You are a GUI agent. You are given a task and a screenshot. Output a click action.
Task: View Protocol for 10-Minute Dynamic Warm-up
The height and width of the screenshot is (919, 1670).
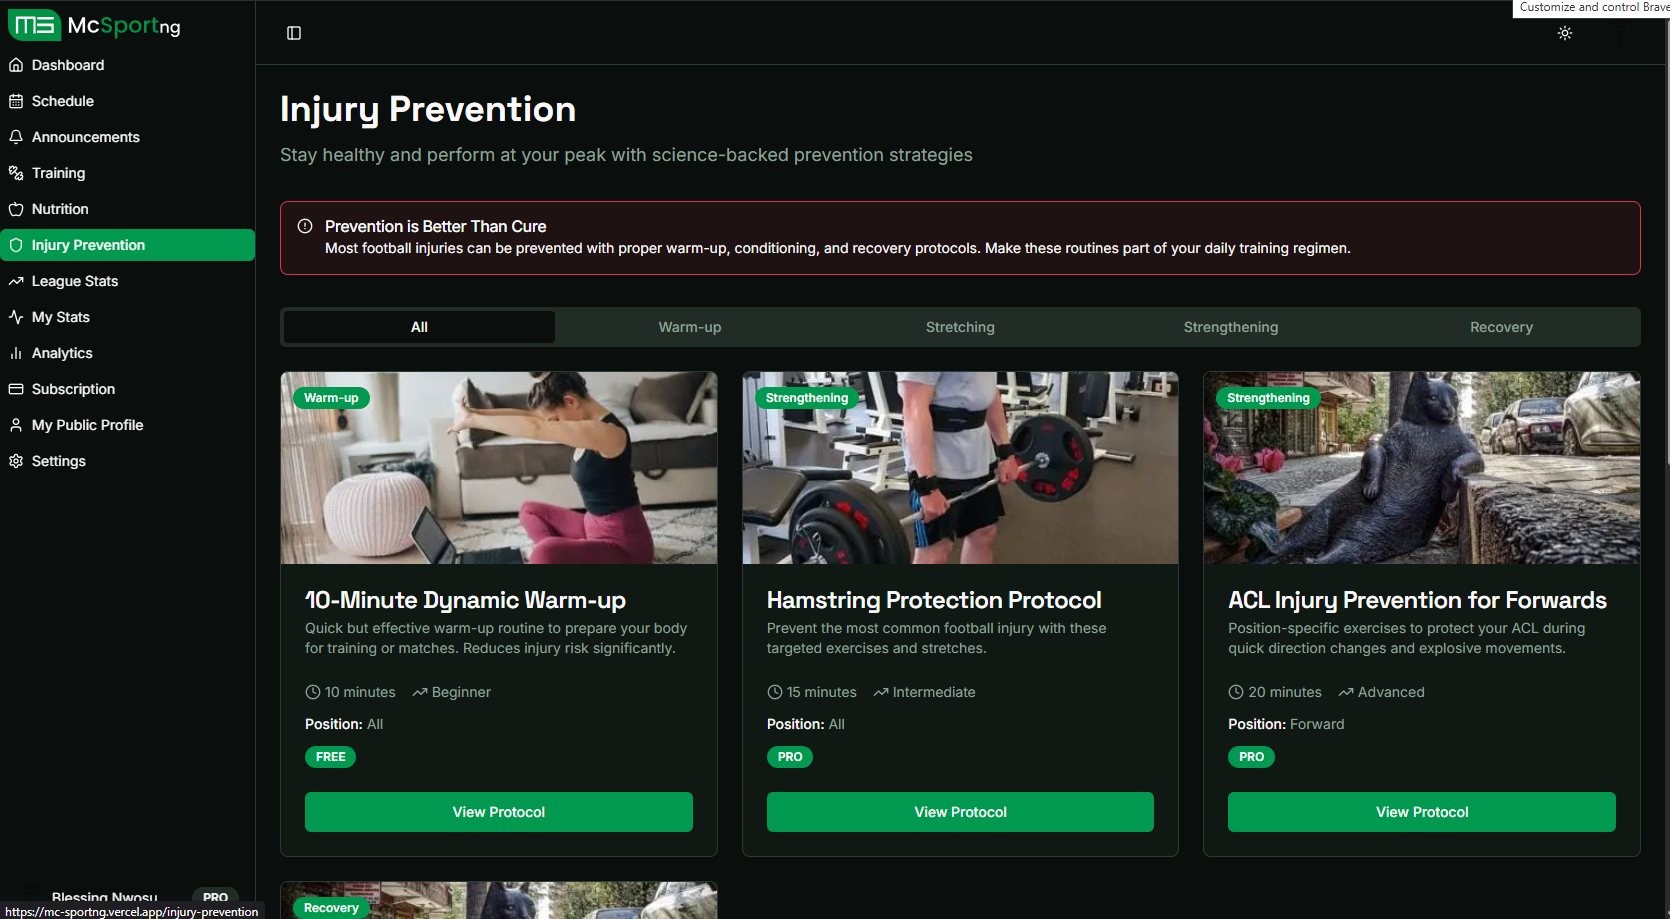[498, 811]
